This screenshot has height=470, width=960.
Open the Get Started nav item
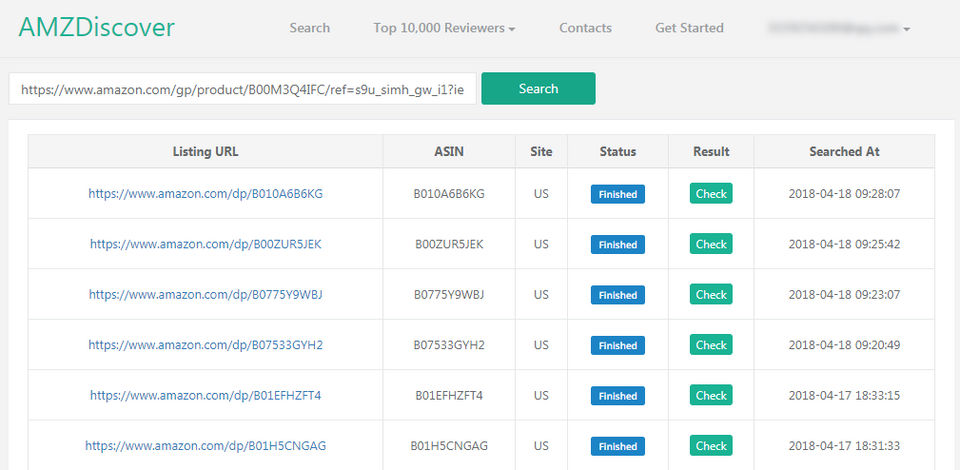(689, 28)
